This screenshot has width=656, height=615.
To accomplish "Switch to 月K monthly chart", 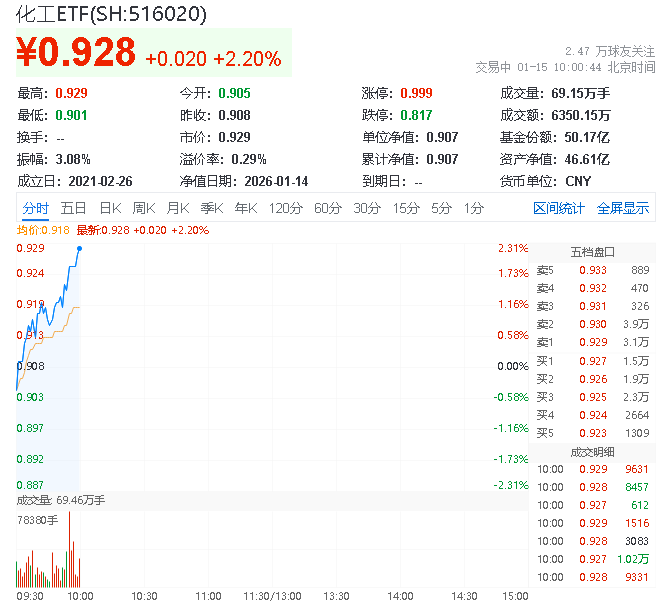I will 178,208.
